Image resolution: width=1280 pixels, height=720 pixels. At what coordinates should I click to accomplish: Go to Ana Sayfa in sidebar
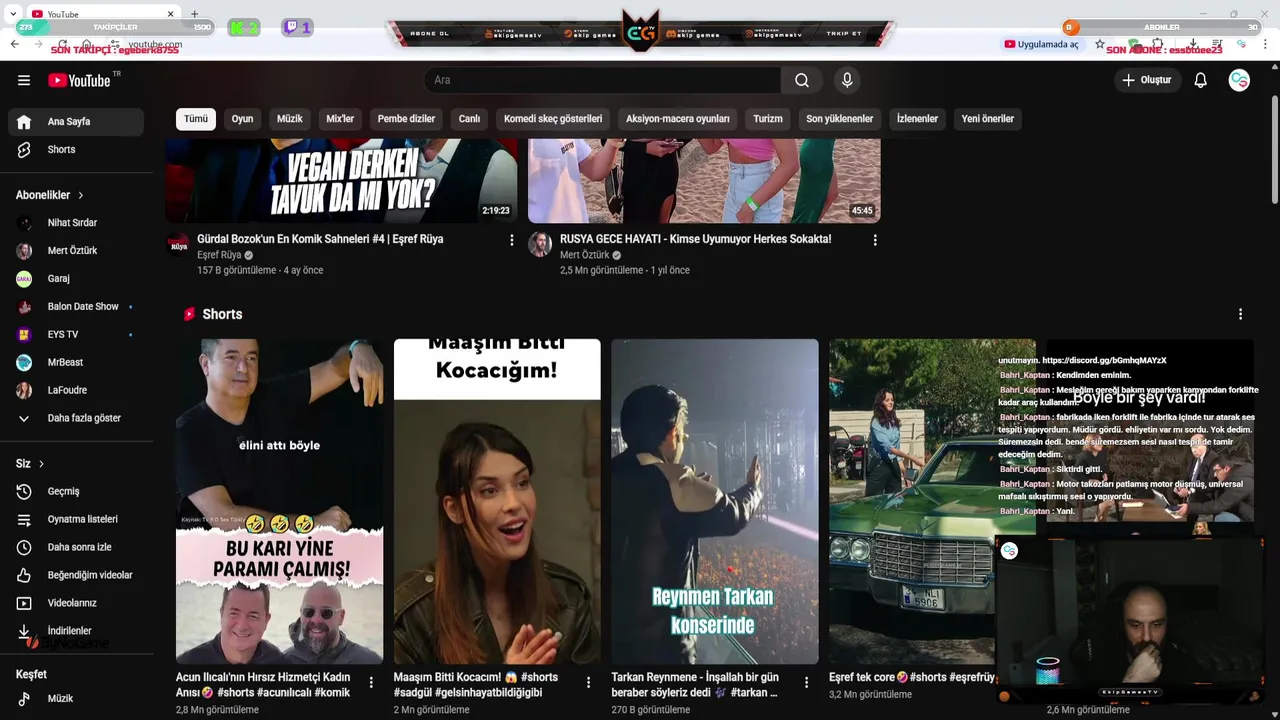76,122
